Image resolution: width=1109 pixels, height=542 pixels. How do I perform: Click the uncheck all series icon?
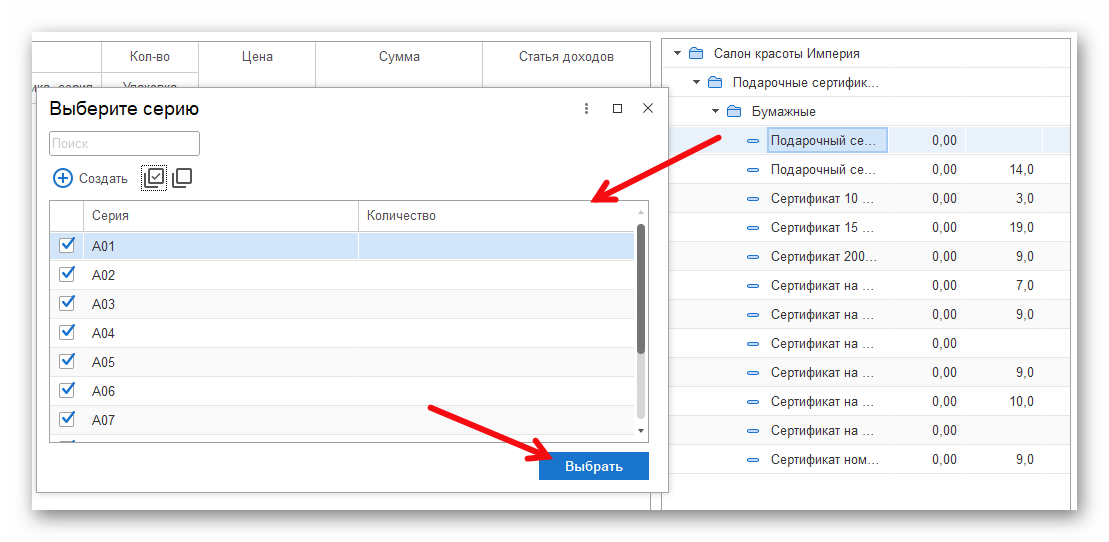coord(182,178)
